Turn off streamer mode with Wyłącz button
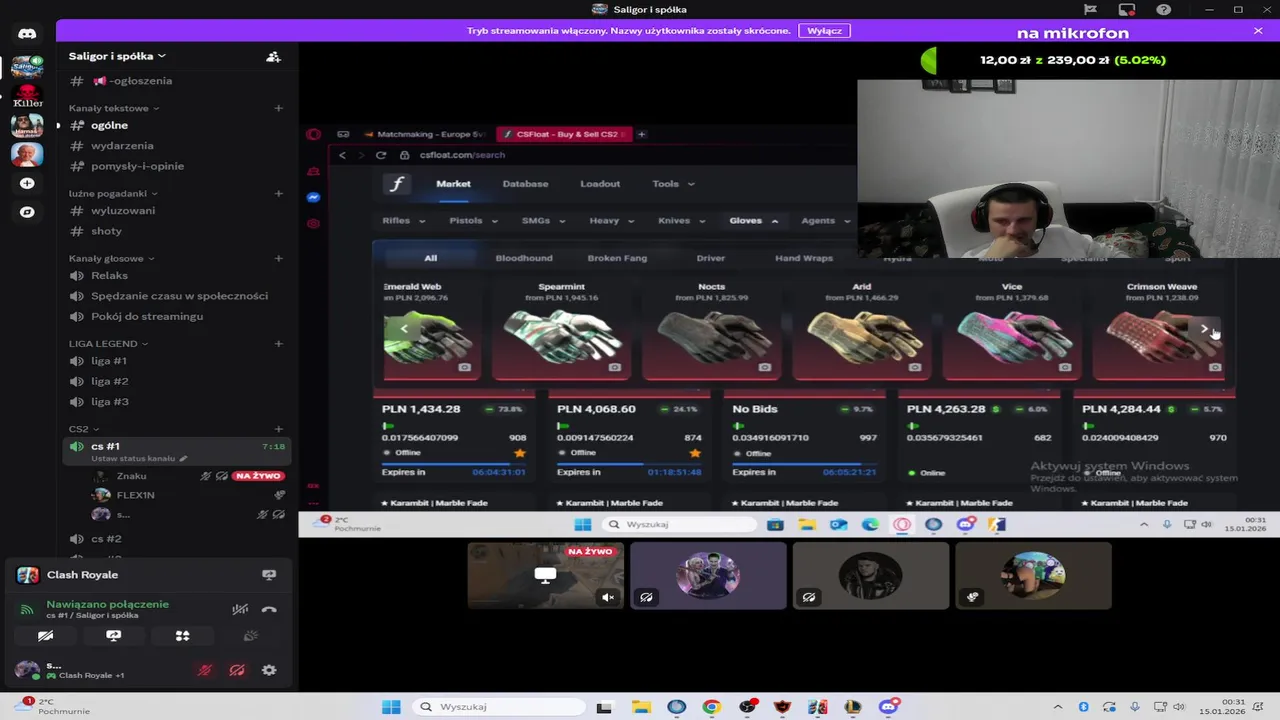 point(824,31)
